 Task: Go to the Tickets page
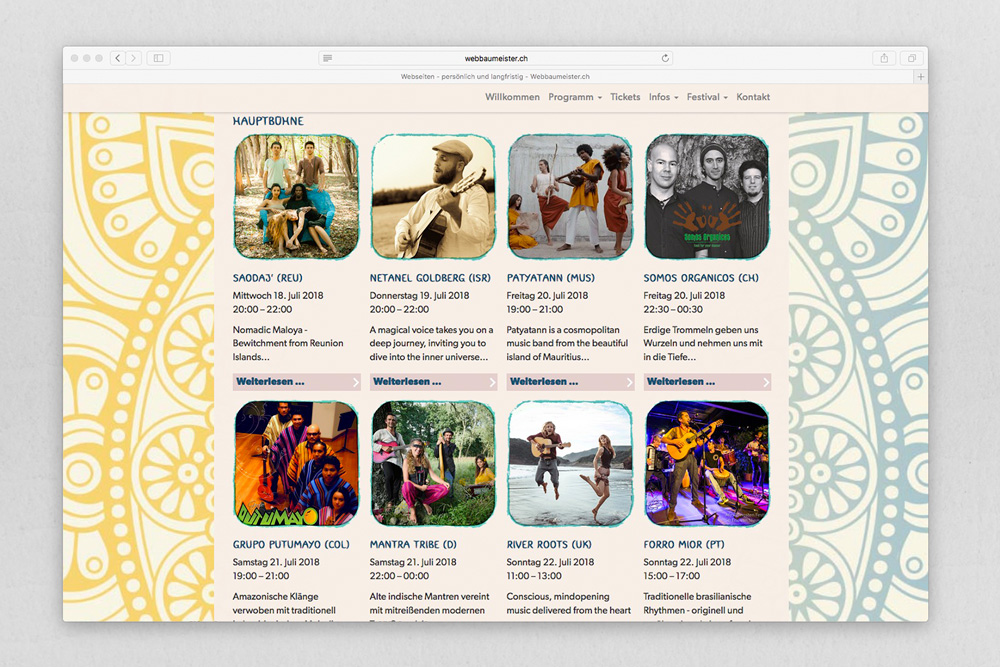click(625, 98)
